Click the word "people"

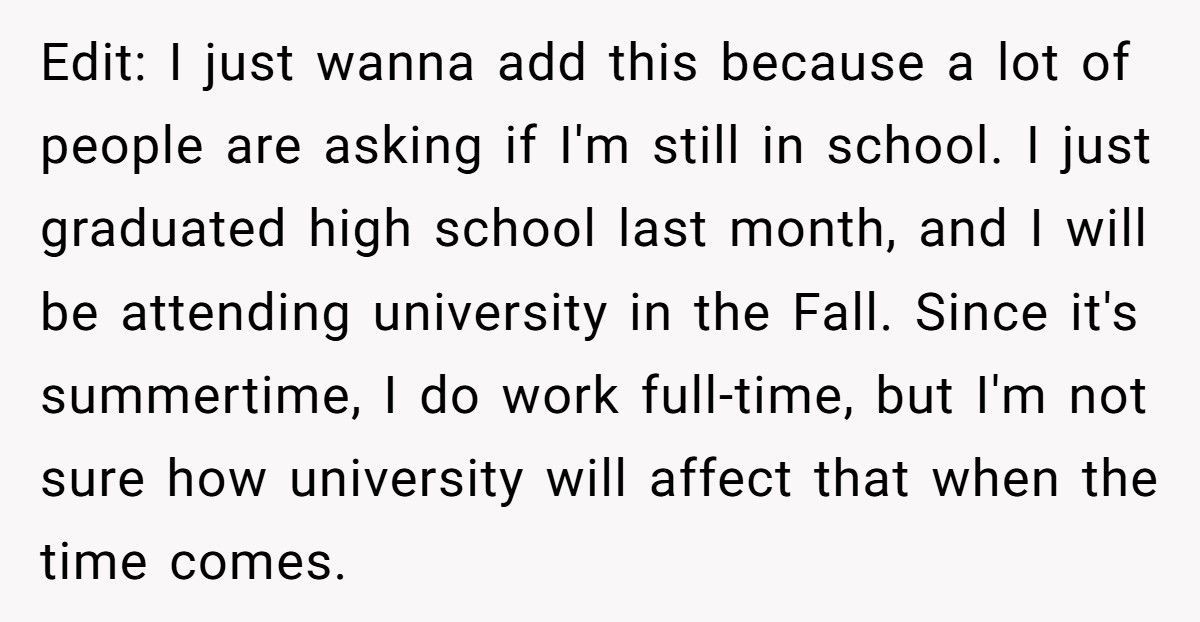coord(109,150)
